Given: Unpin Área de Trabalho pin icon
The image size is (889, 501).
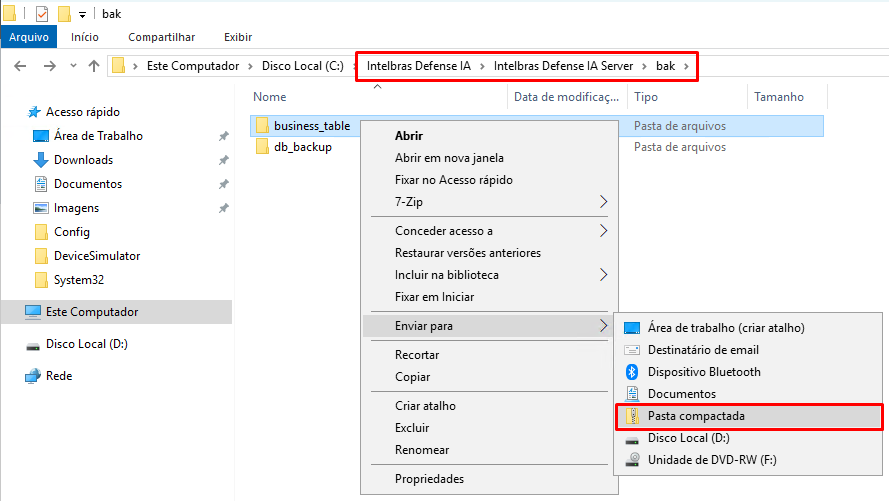Looking at the screenshot, I should click(224, 136).
